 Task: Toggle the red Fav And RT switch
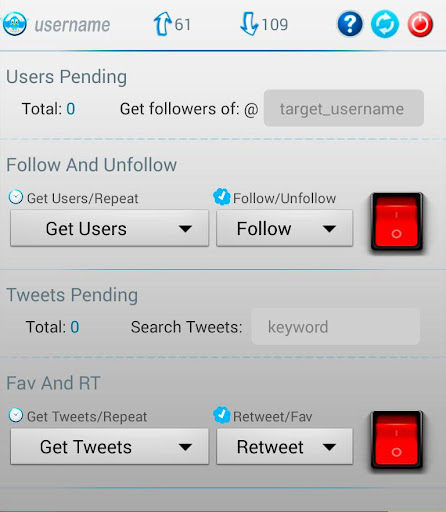[397, 440]
